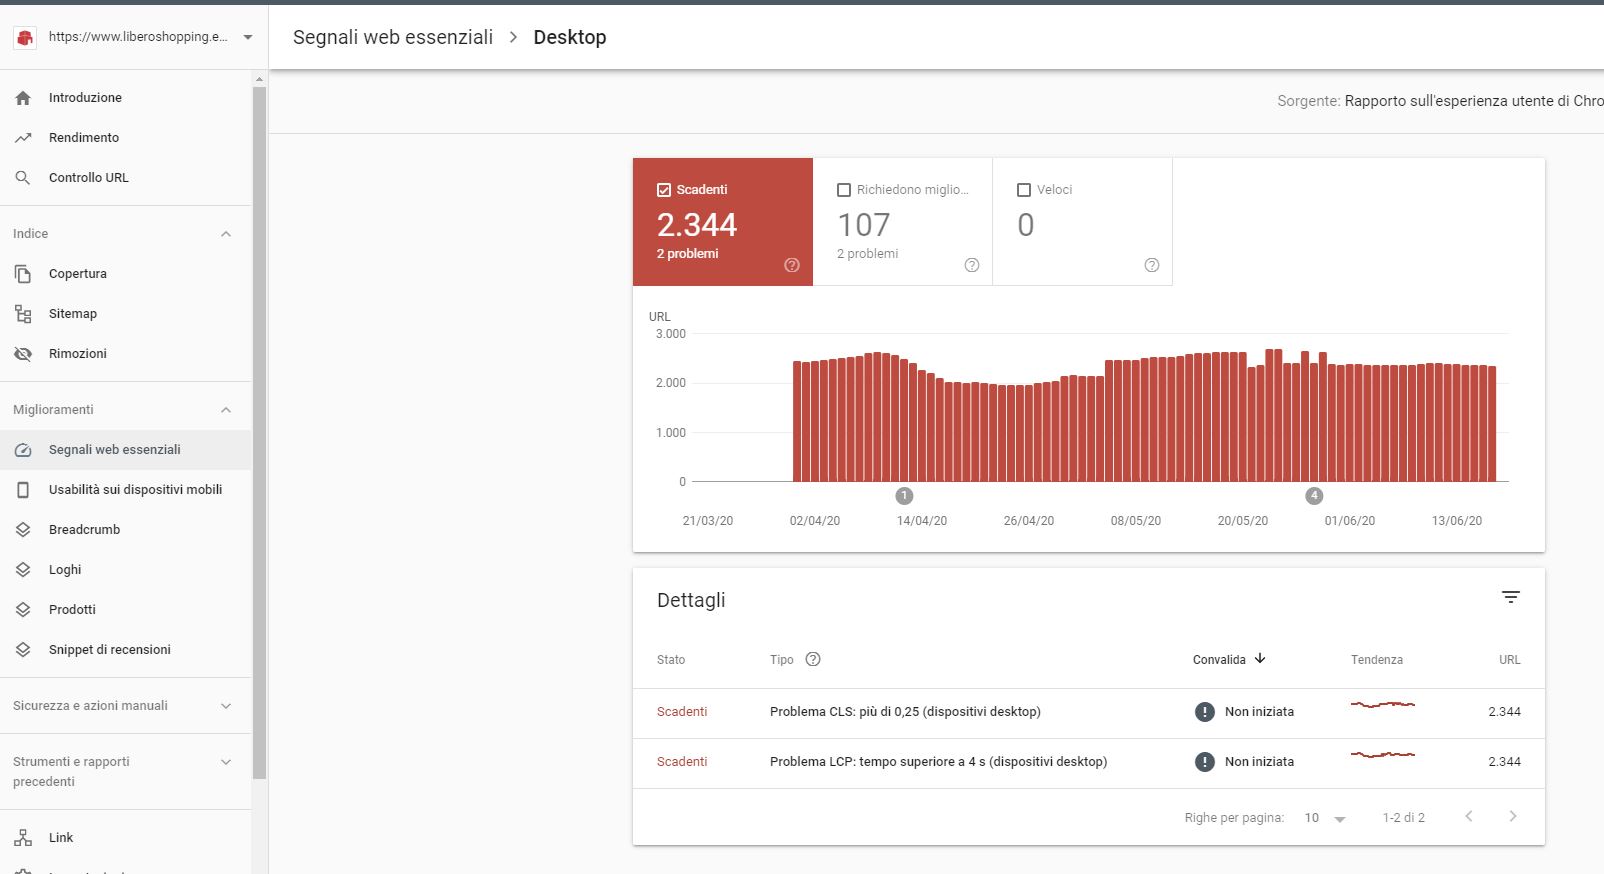Open Controllo URL search icon
Viewport: 1604px width, 874px height.
point(23,177)
